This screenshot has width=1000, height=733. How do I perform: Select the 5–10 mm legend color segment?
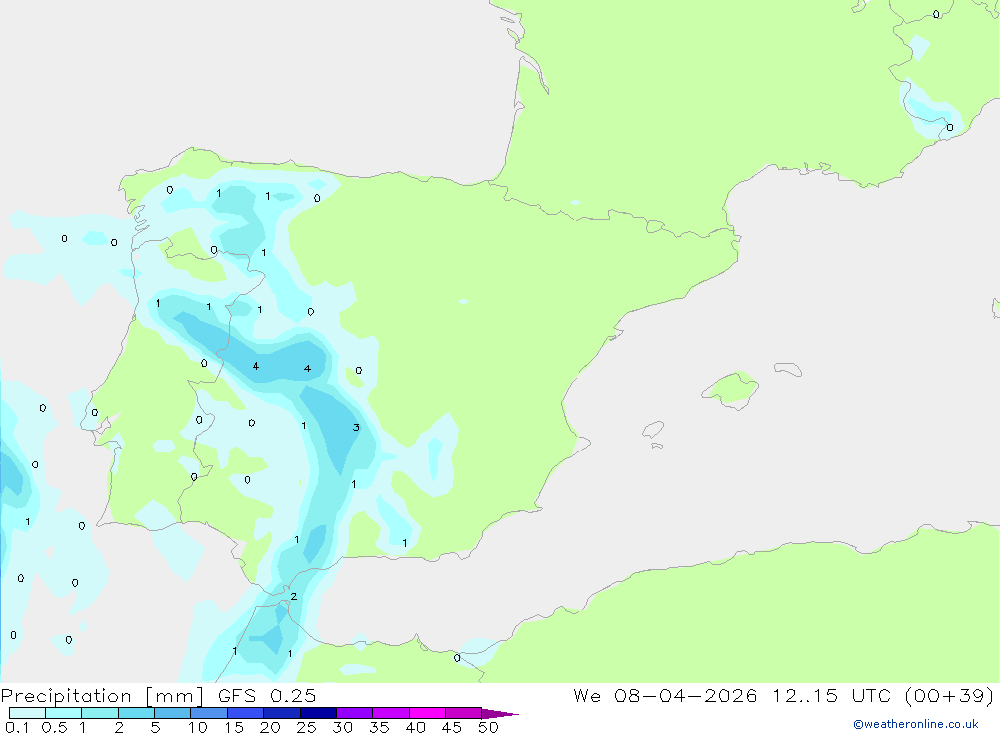point(173,713)
